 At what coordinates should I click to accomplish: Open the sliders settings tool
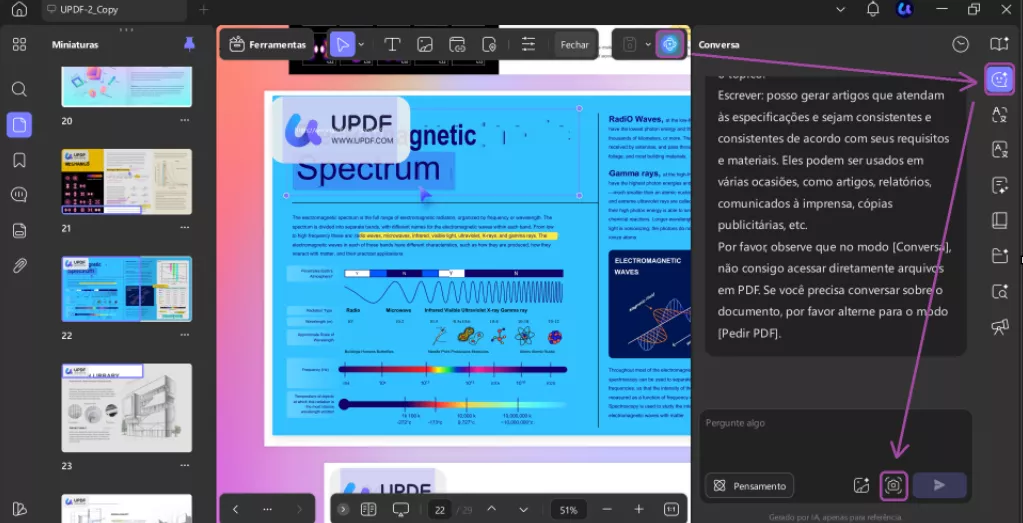[x=528, y=44]
